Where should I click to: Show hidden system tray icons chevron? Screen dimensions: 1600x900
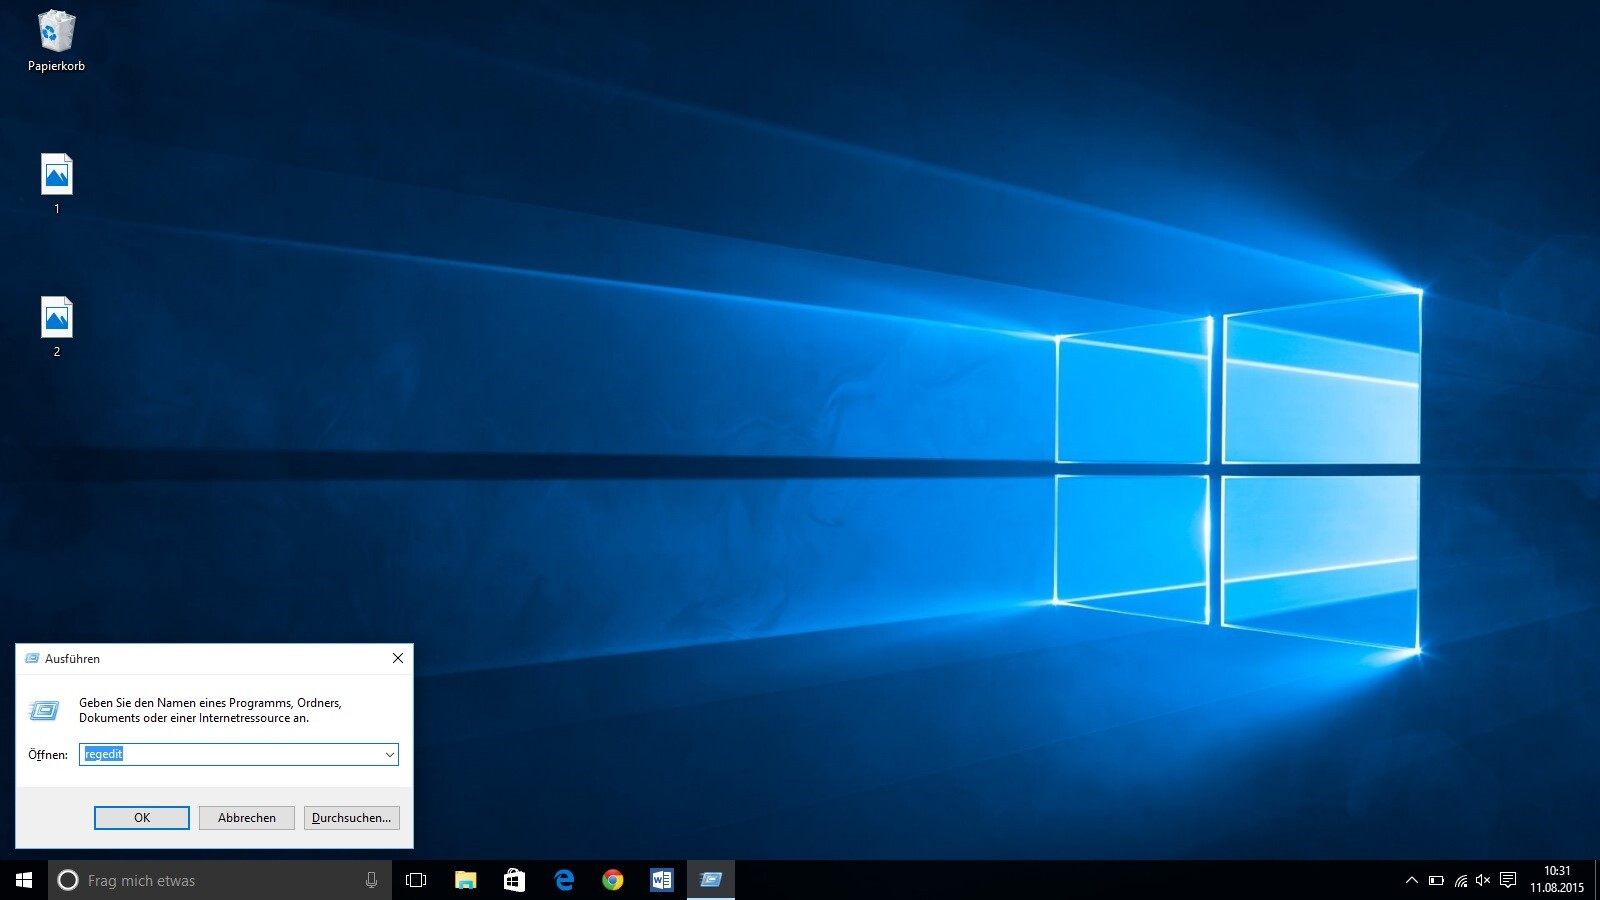(1411, 880)
